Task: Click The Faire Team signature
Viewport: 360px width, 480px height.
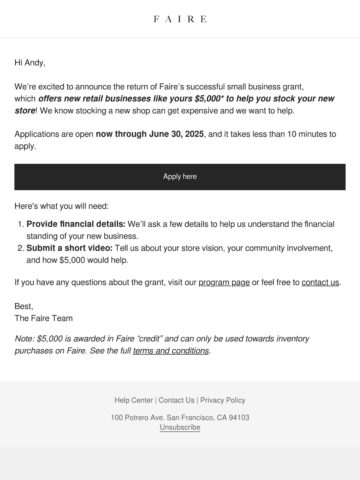Action: (43, 318)
